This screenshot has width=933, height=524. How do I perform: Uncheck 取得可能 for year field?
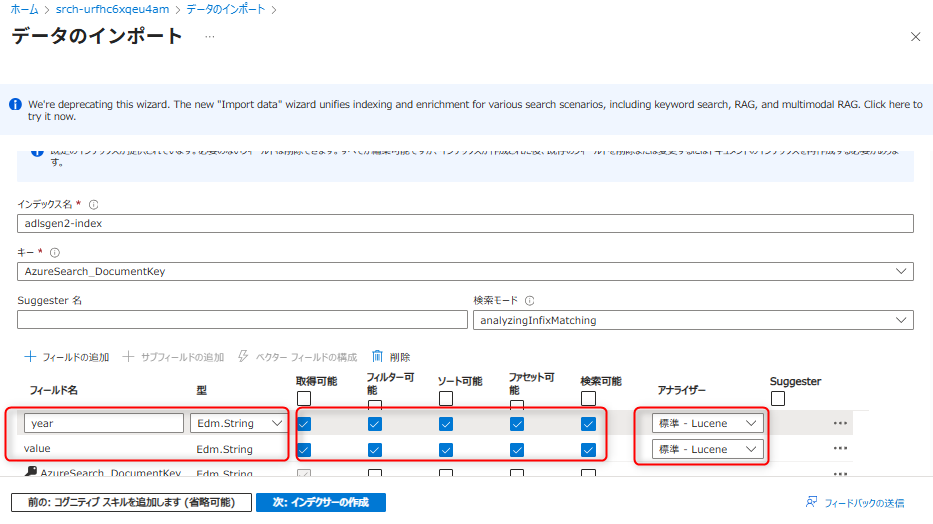pos(304,424)
